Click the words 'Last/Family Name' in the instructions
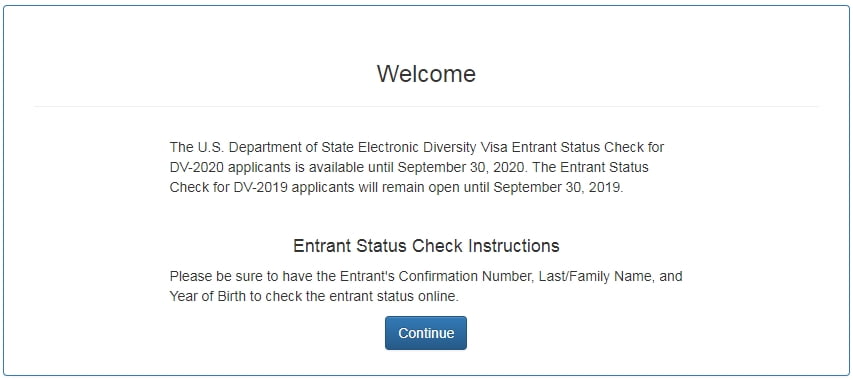 596,276
